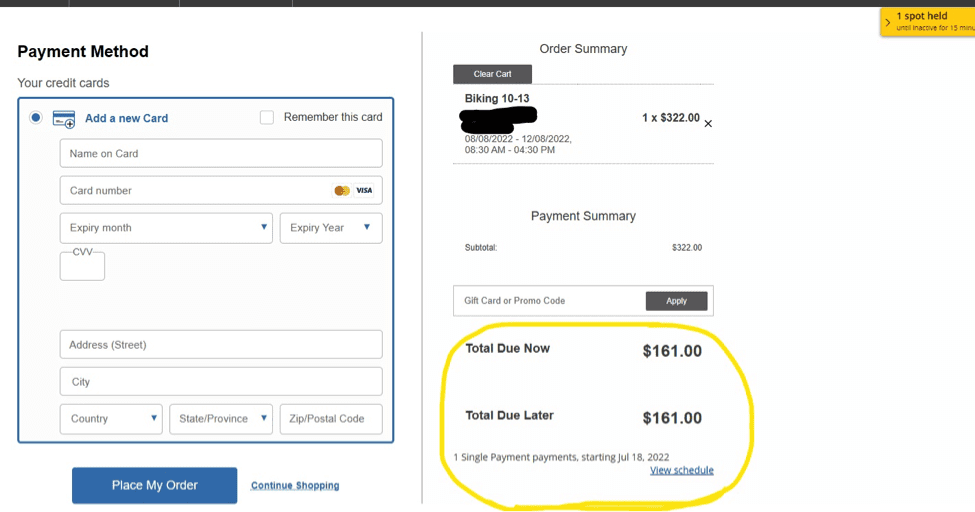The height and width of the screenshot is (512, 975).
Task: Open the State/Province dropdown
Action: 221,419
